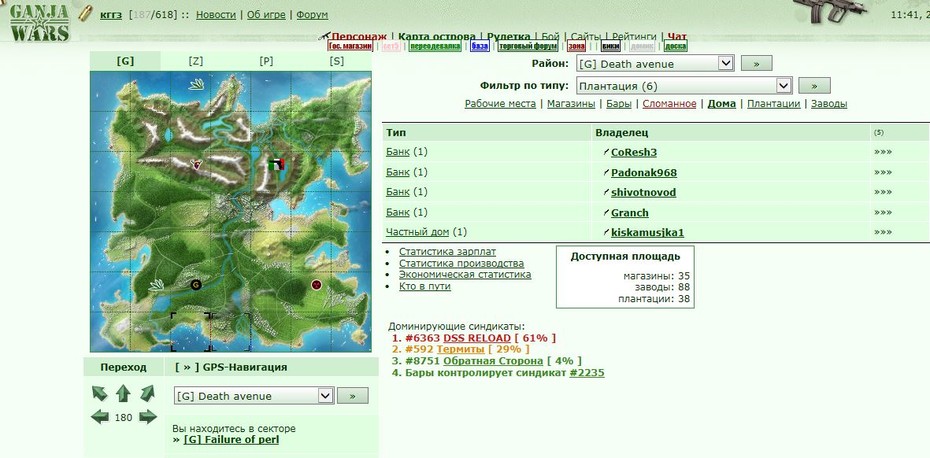
Task: Click the small icon before Granch
Action: pos(606,212)
